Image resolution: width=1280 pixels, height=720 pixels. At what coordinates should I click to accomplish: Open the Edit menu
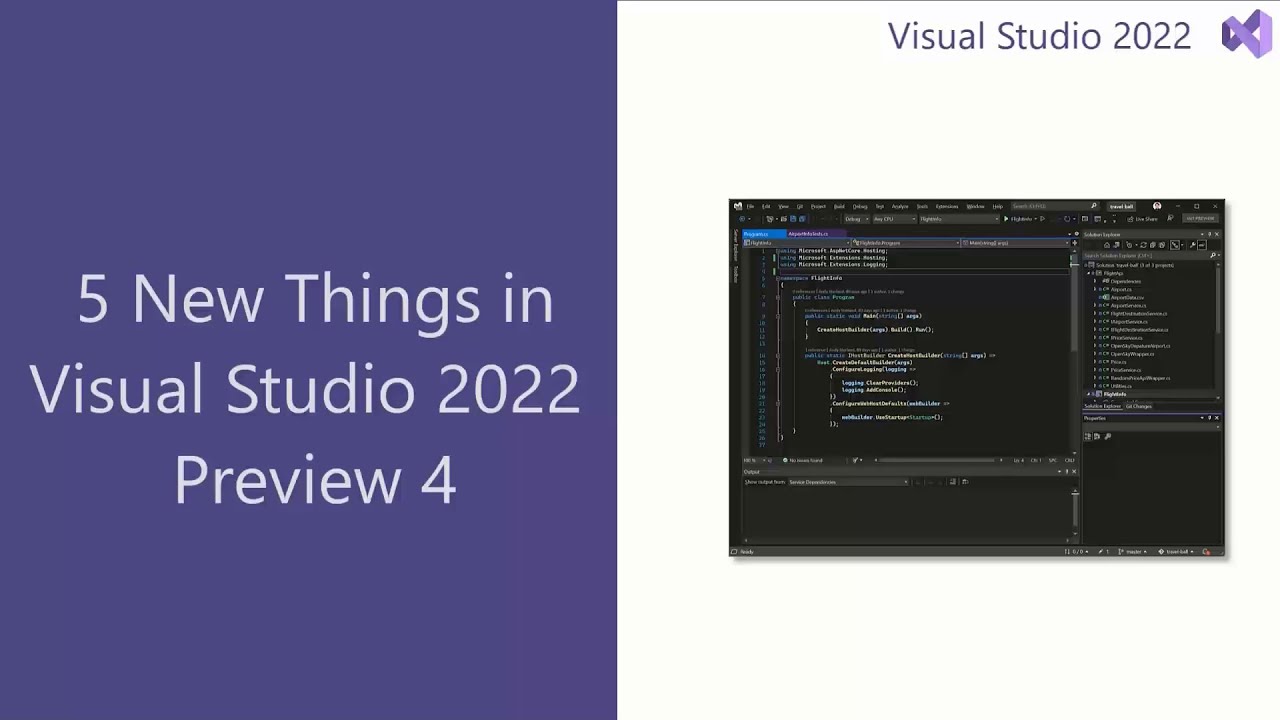tap(766, 206)
